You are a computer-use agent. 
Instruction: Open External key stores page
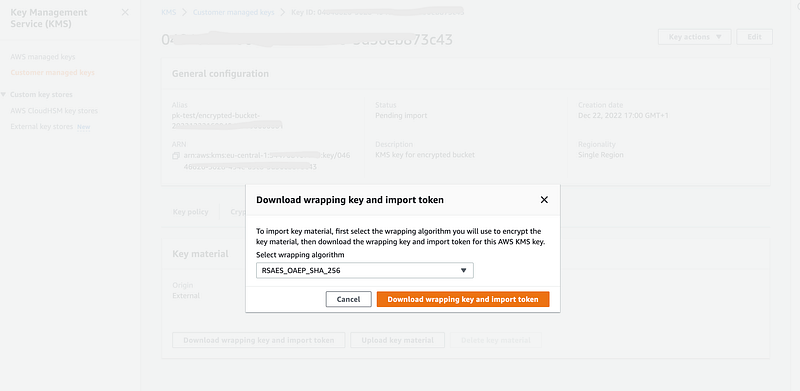pyautogui.click(x=42, y=127)
